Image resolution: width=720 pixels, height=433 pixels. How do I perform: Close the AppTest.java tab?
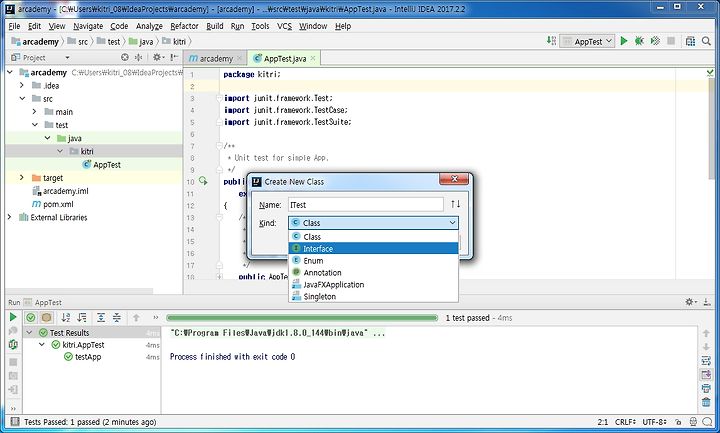[313, 58]
